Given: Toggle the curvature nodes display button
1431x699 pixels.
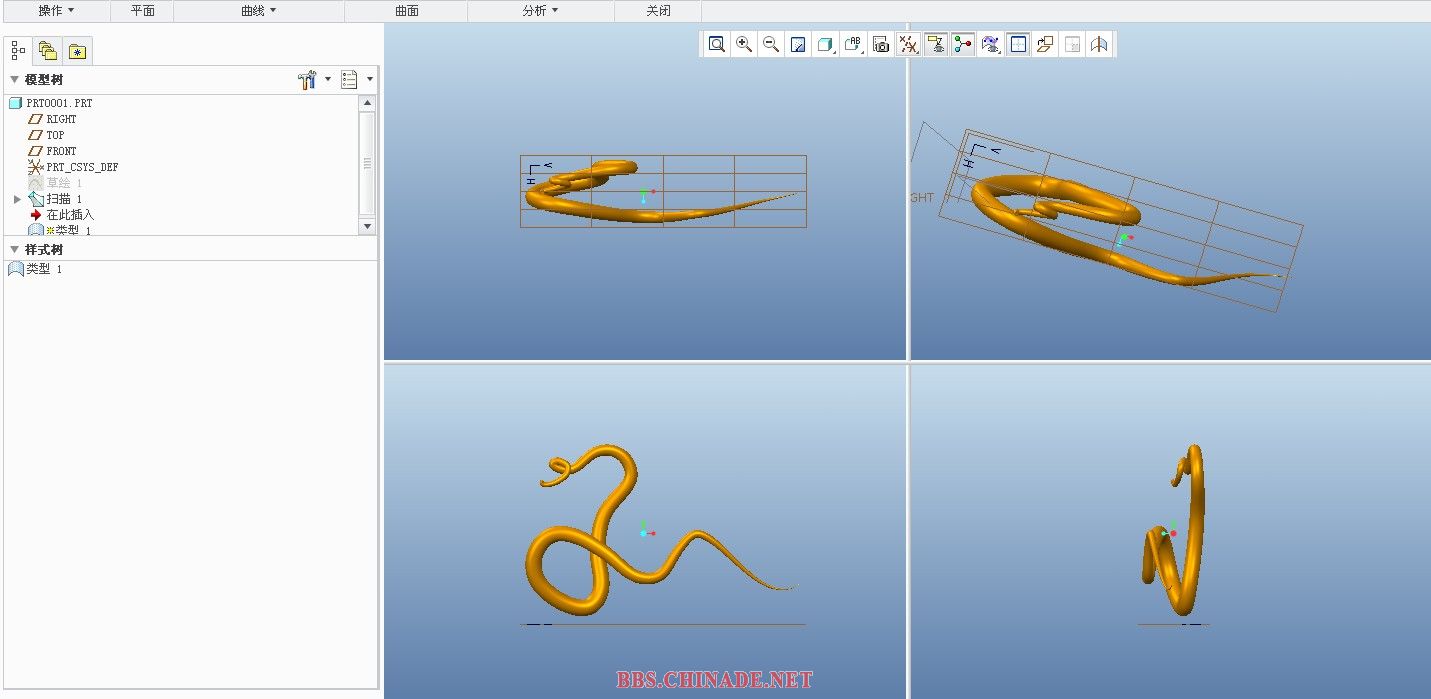Looking at the screenshot, I should tap(963, 44).
